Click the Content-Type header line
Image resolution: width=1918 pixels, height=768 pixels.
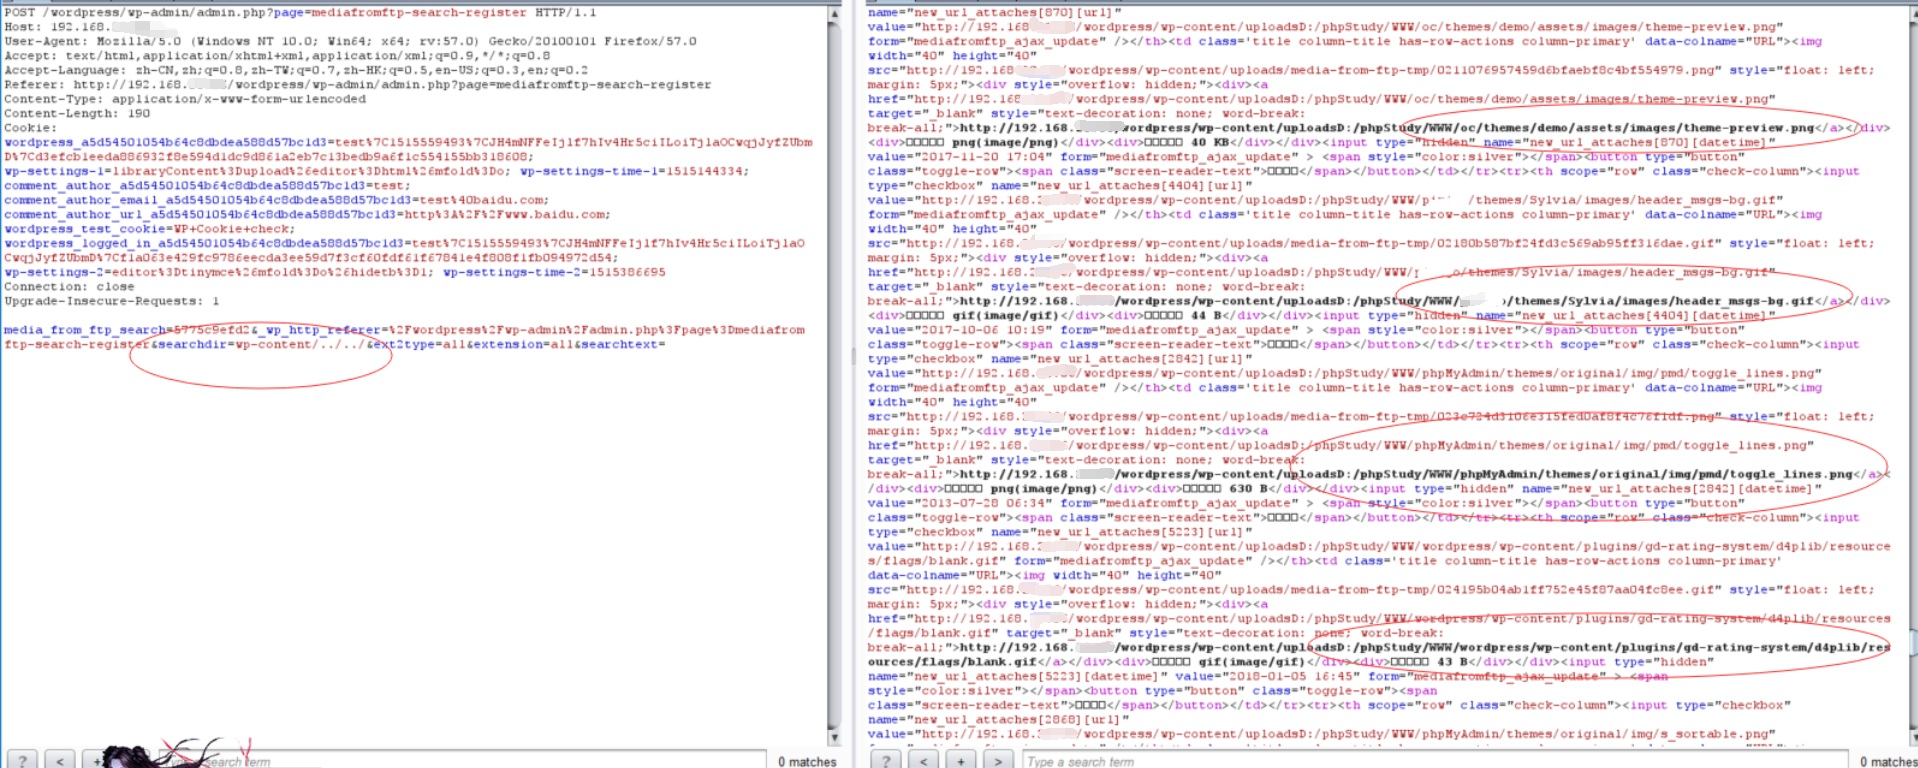185,99
